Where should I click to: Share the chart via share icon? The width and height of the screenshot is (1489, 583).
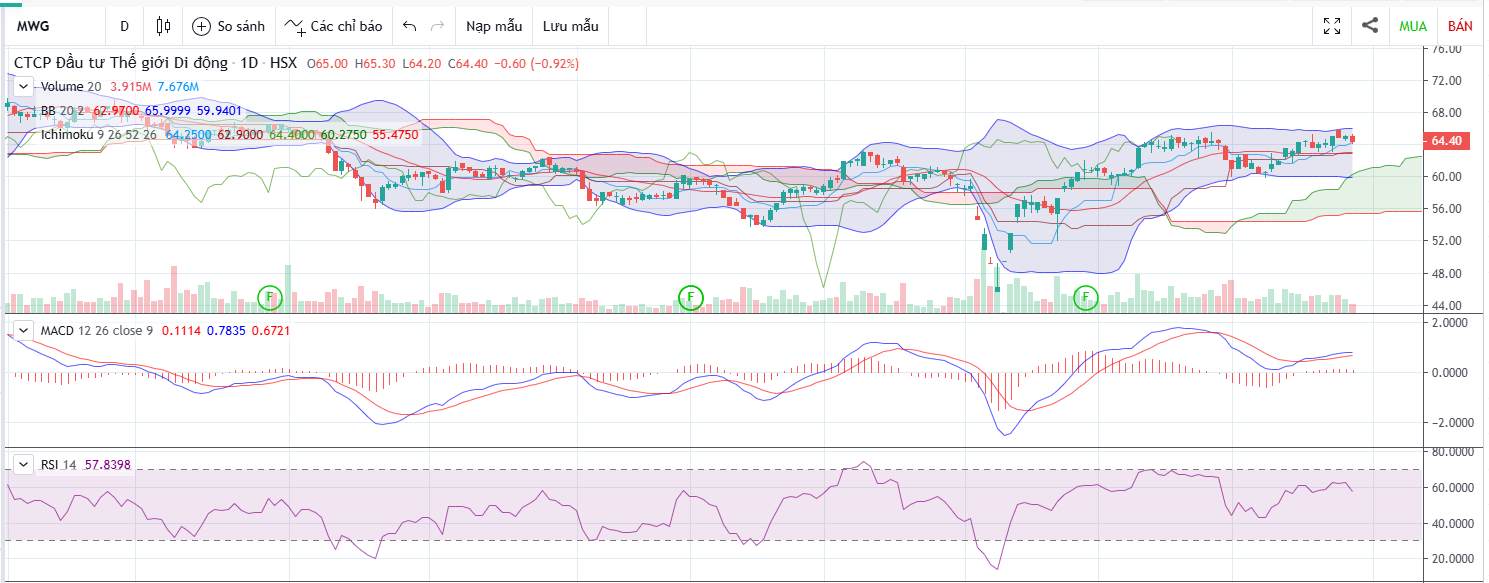click(x=1370, y=26)
